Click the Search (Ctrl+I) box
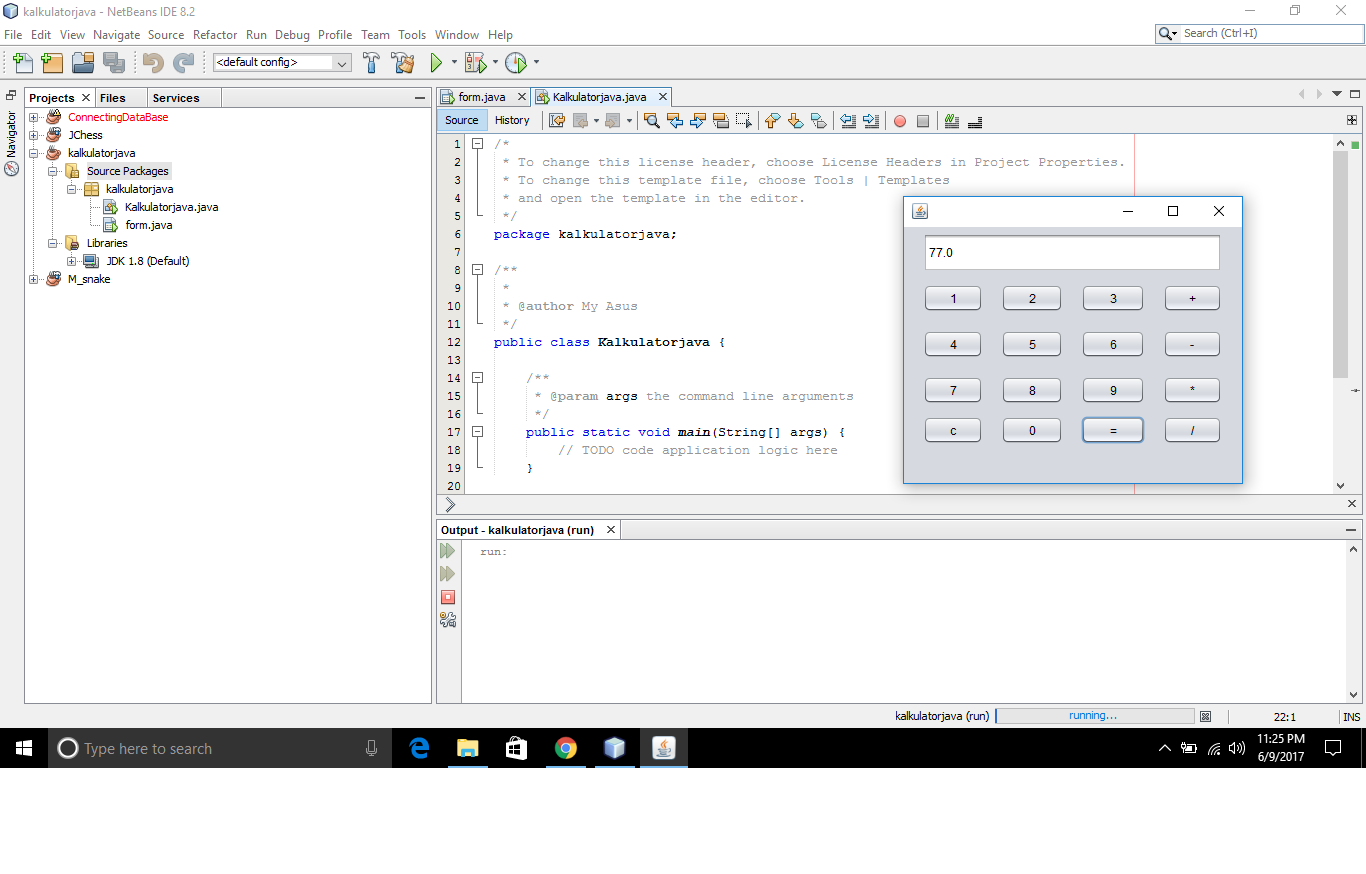Screen dimensions: 1366x874 pyautogui.click(x=1259, y=33)
